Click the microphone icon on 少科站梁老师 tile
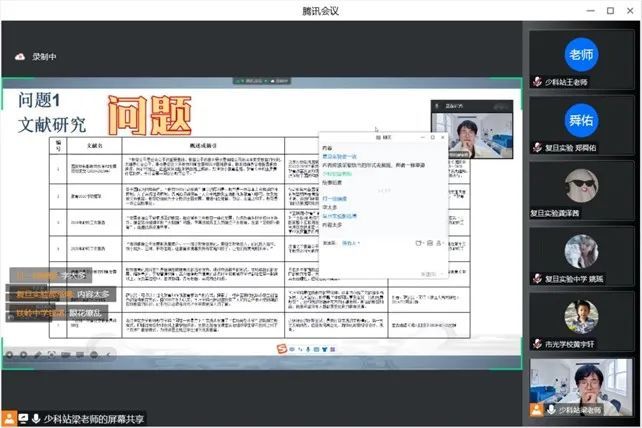The image size is (642, 428). [552, 409]
